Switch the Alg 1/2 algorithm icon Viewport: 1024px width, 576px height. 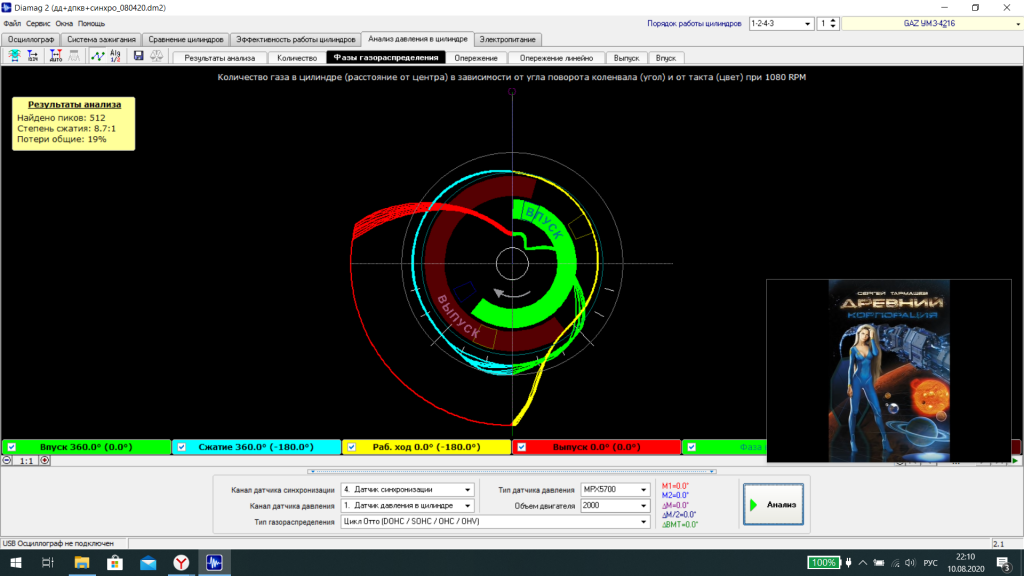pyautogui.click(x=116, y=56)
